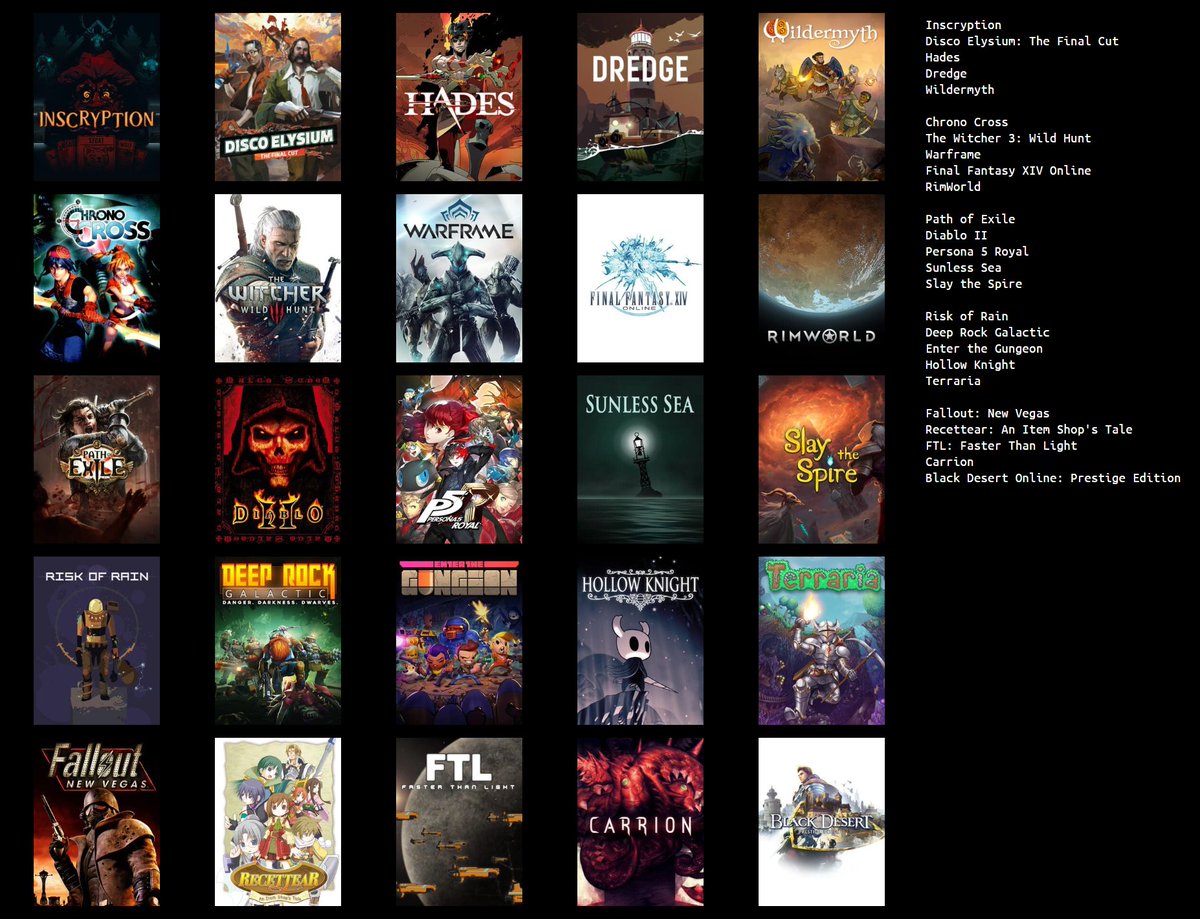Screen dimensions: 1200x919
Task: Click 'Hollow Knight' in the title list
Action: click(x=970, y=364)
